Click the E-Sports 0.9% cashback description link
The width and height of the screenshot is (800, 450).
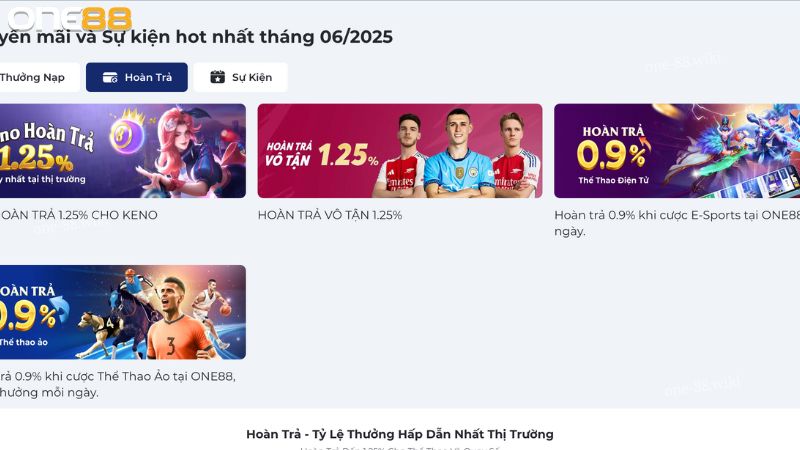(677, 223)
